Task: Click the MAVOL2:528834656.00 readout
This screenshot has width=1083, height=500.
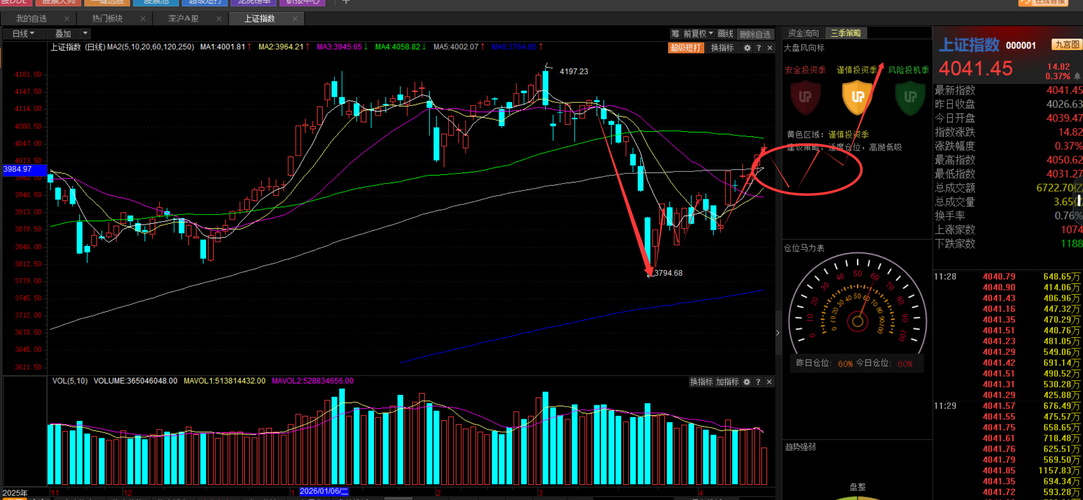Action: coord(313,381)
